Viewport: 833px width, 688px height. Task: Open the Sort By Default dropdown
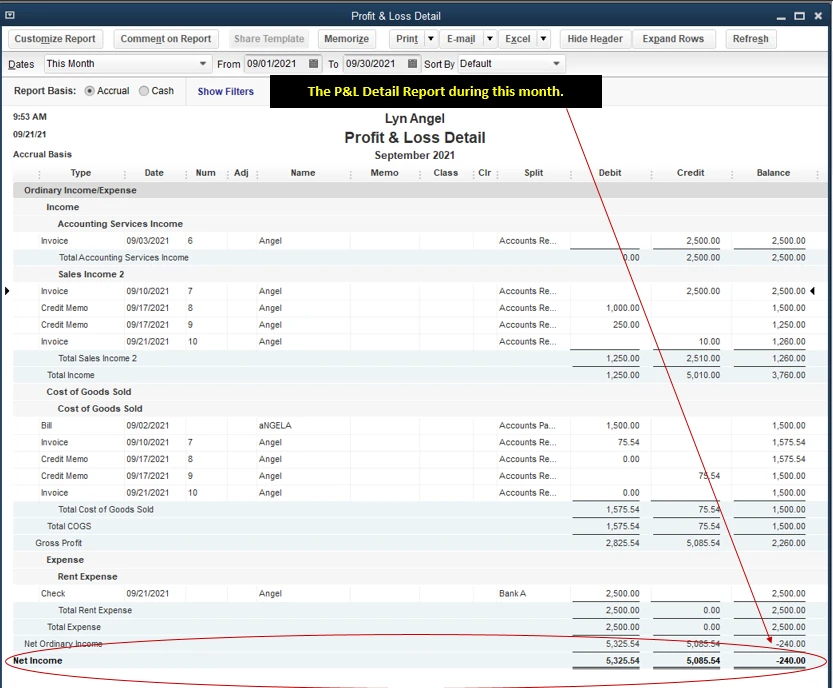556,63
